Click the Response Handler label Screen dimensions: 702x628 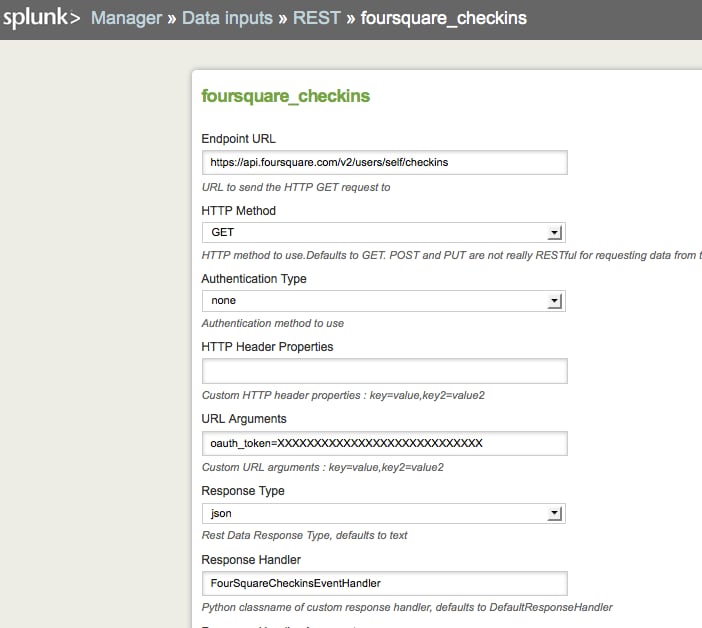[251, 560]
